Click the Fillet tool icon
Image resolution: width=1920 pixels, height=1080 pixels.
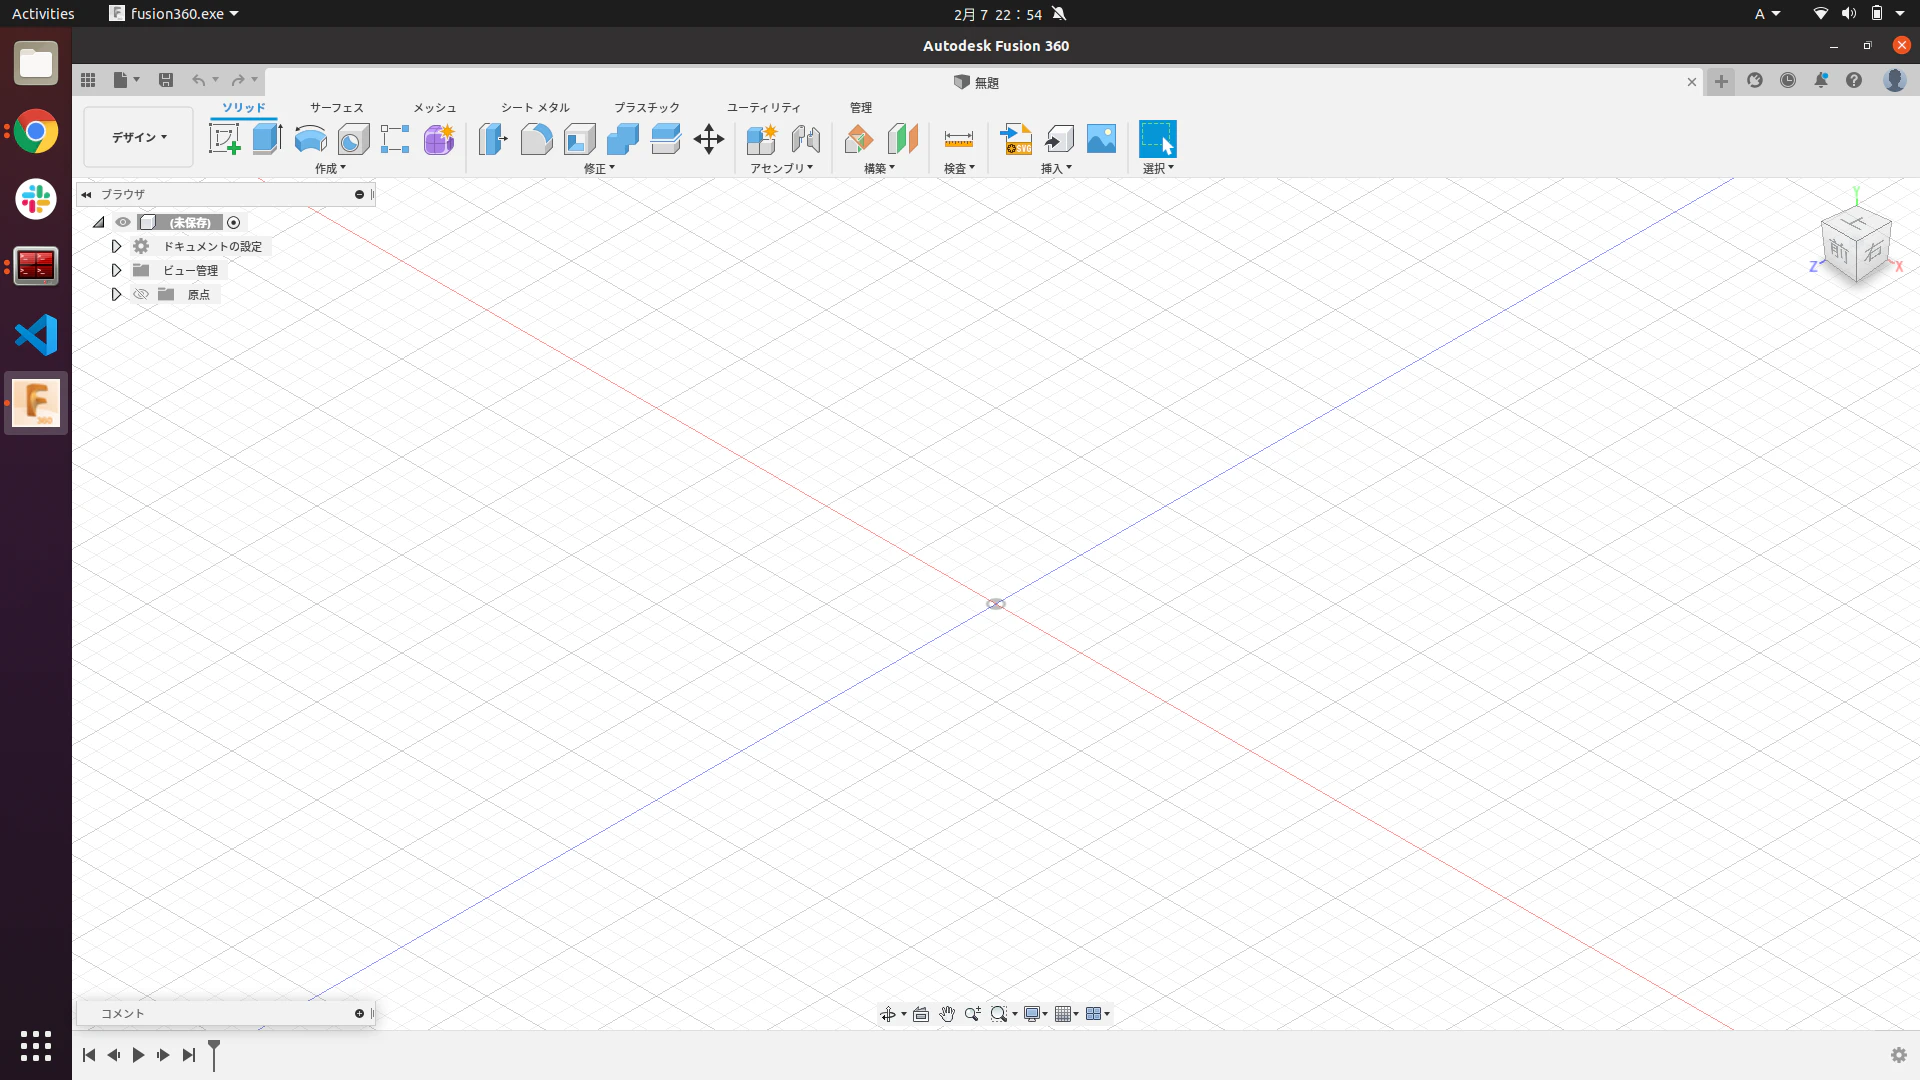536,139
